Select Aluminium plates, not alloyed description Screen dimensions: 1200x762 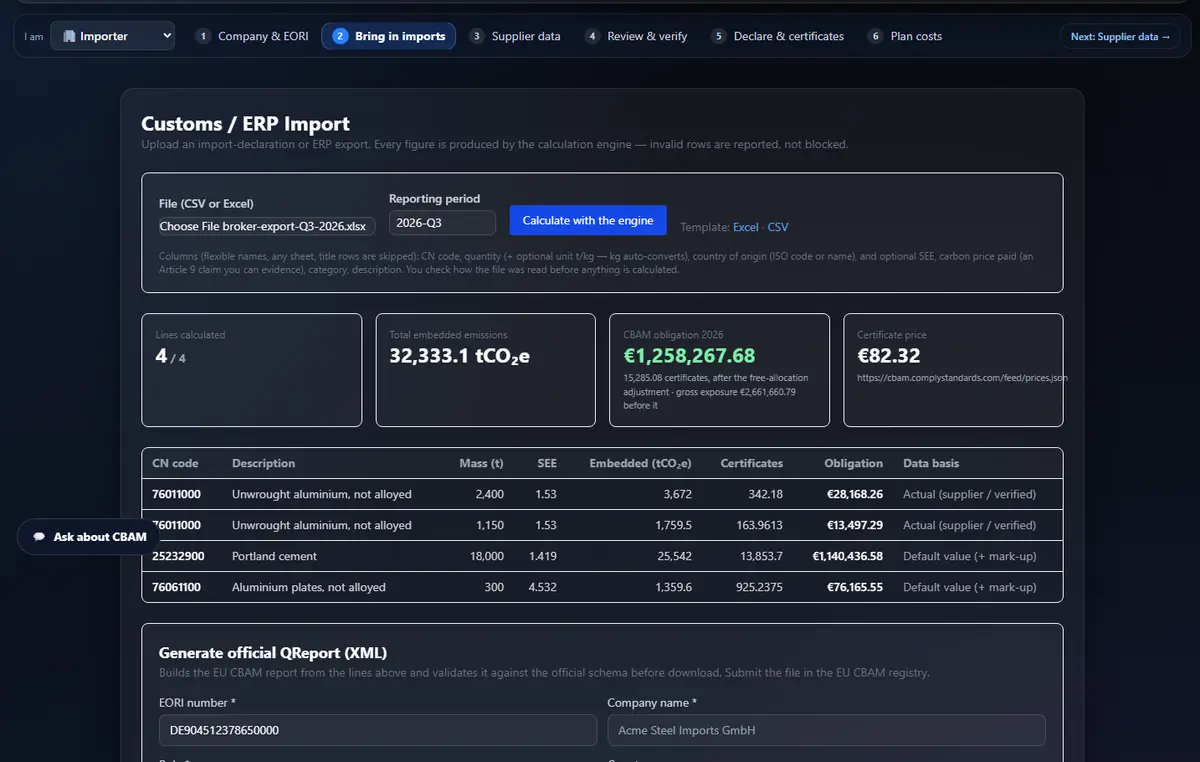[309, 587]
